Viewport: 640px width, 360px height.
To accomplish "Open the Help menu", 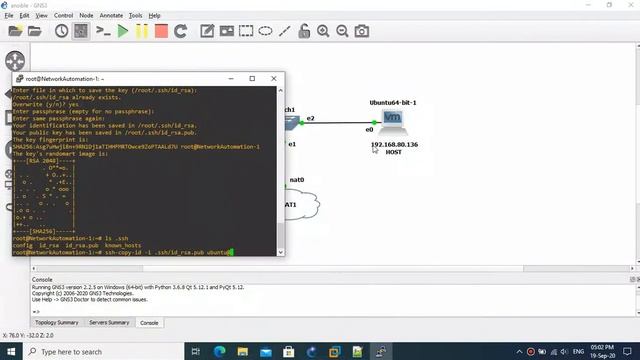I will tap(154, 16).
